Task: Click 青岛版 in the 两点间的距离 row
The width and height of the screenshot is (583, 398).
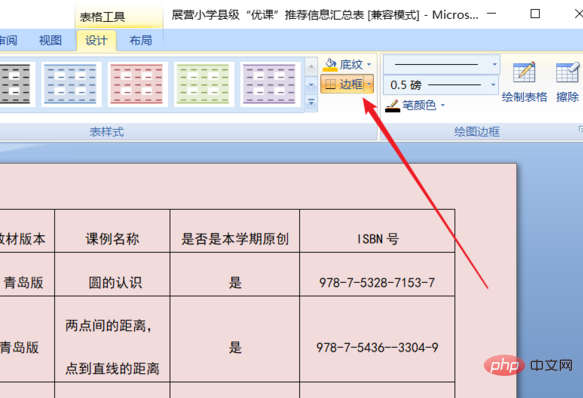Action: click(x=19, y=347)
